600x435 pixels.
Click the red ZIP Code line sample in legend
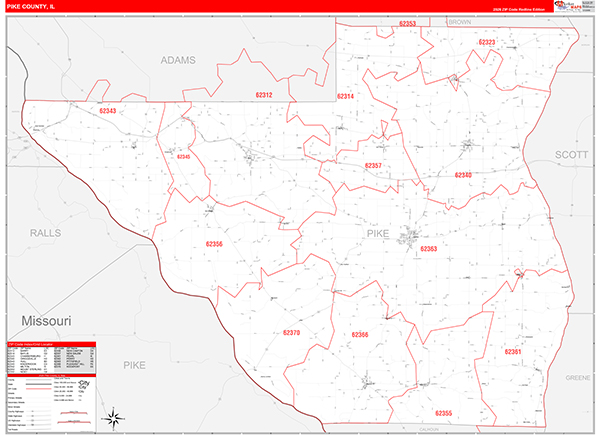point(39,389)
